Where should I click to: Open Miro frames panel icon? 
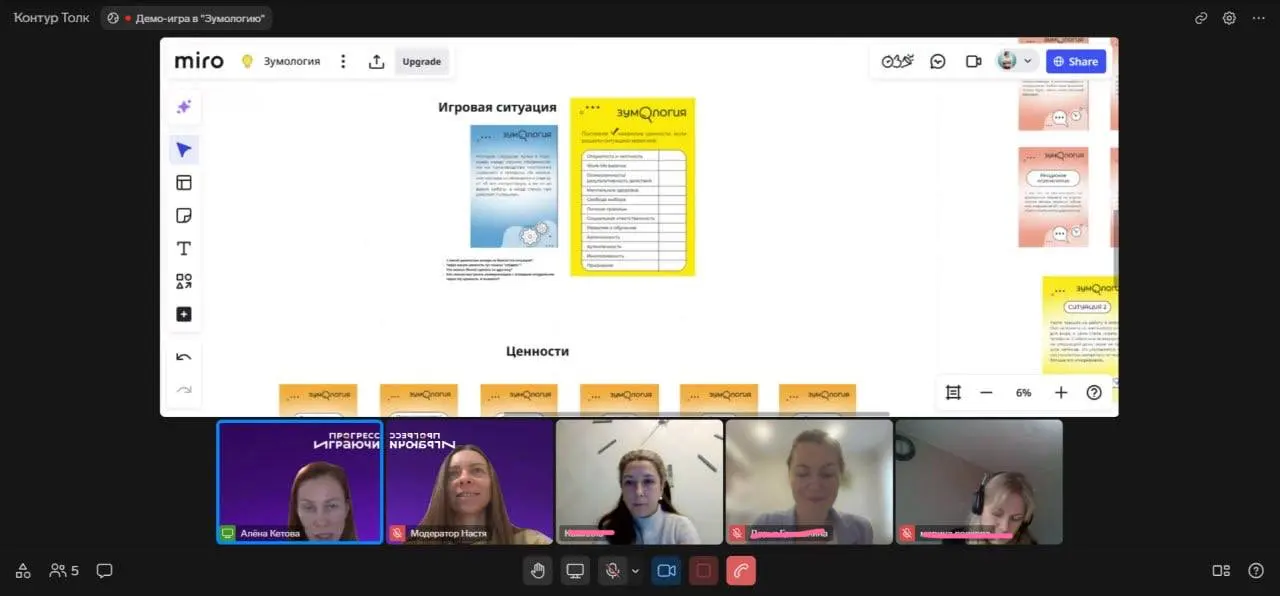tap(953, 393)
